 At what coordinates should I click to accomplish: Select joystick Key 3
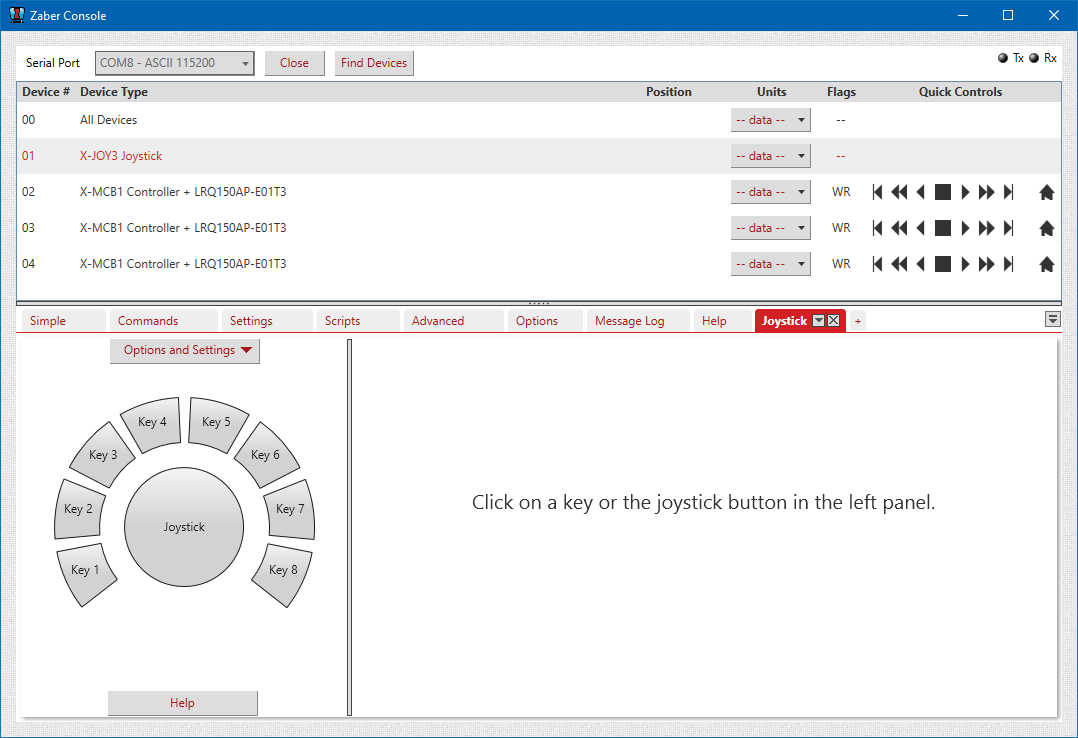103,455
